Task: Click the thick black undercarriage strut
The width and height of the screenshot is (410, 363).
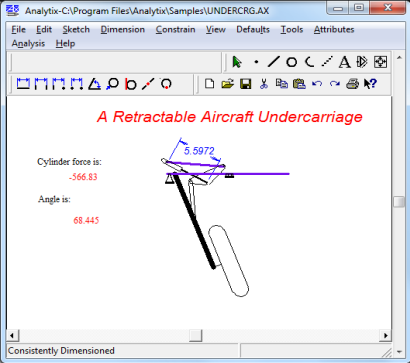Action: click(x=194, y=222)
